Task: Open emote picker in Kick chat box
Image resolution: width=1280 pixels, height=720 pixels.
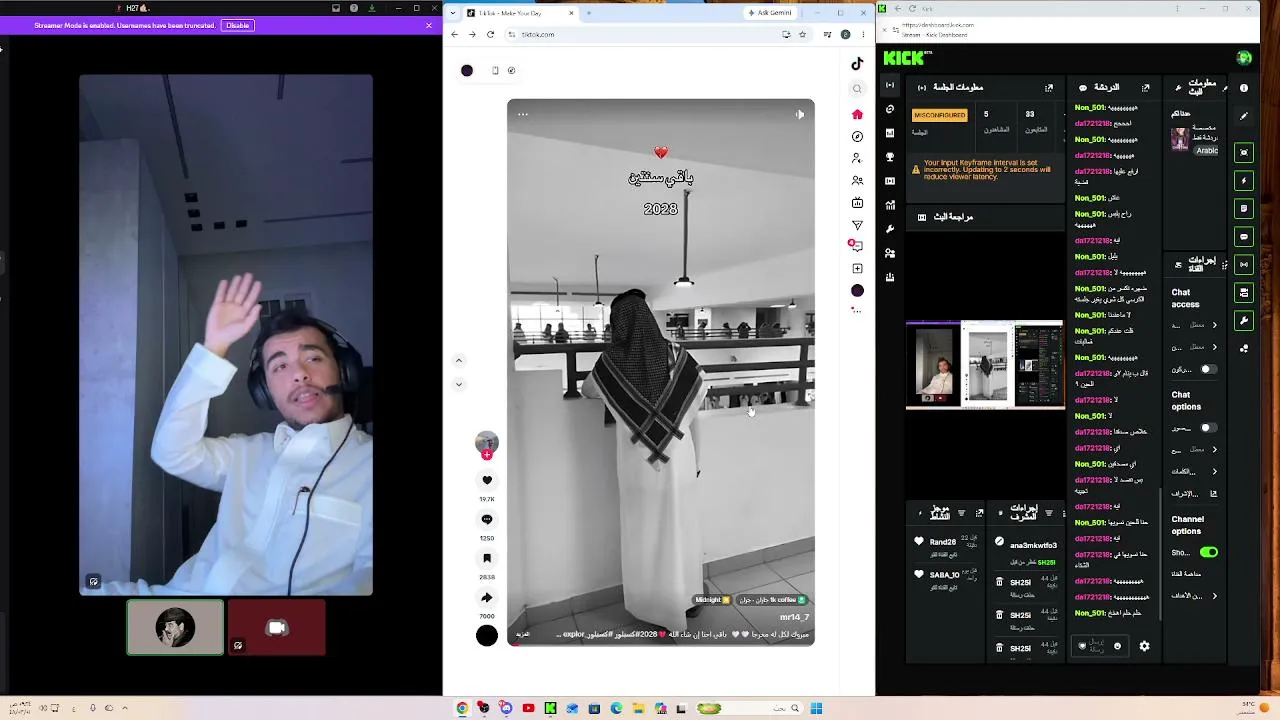Action: (x=1117, y=646)
